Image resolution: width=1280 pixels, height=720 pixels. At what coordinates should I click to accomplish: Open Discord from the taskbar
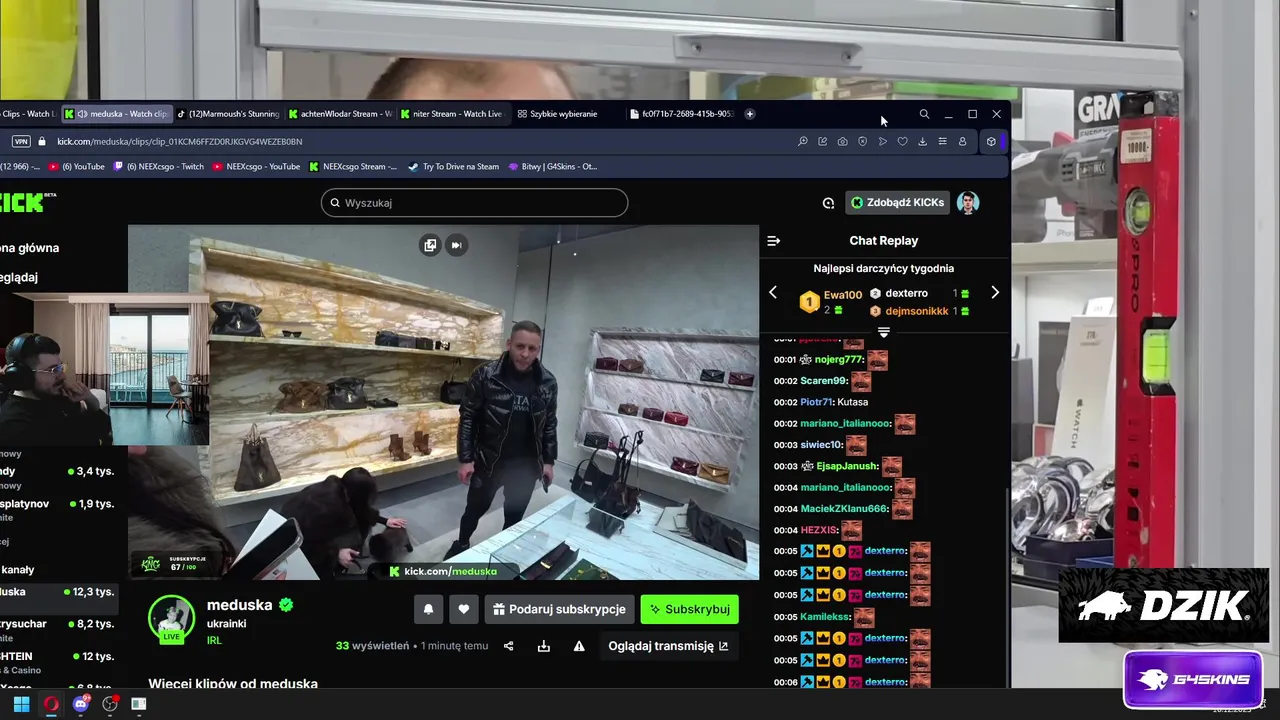click(x=81, y=704)
